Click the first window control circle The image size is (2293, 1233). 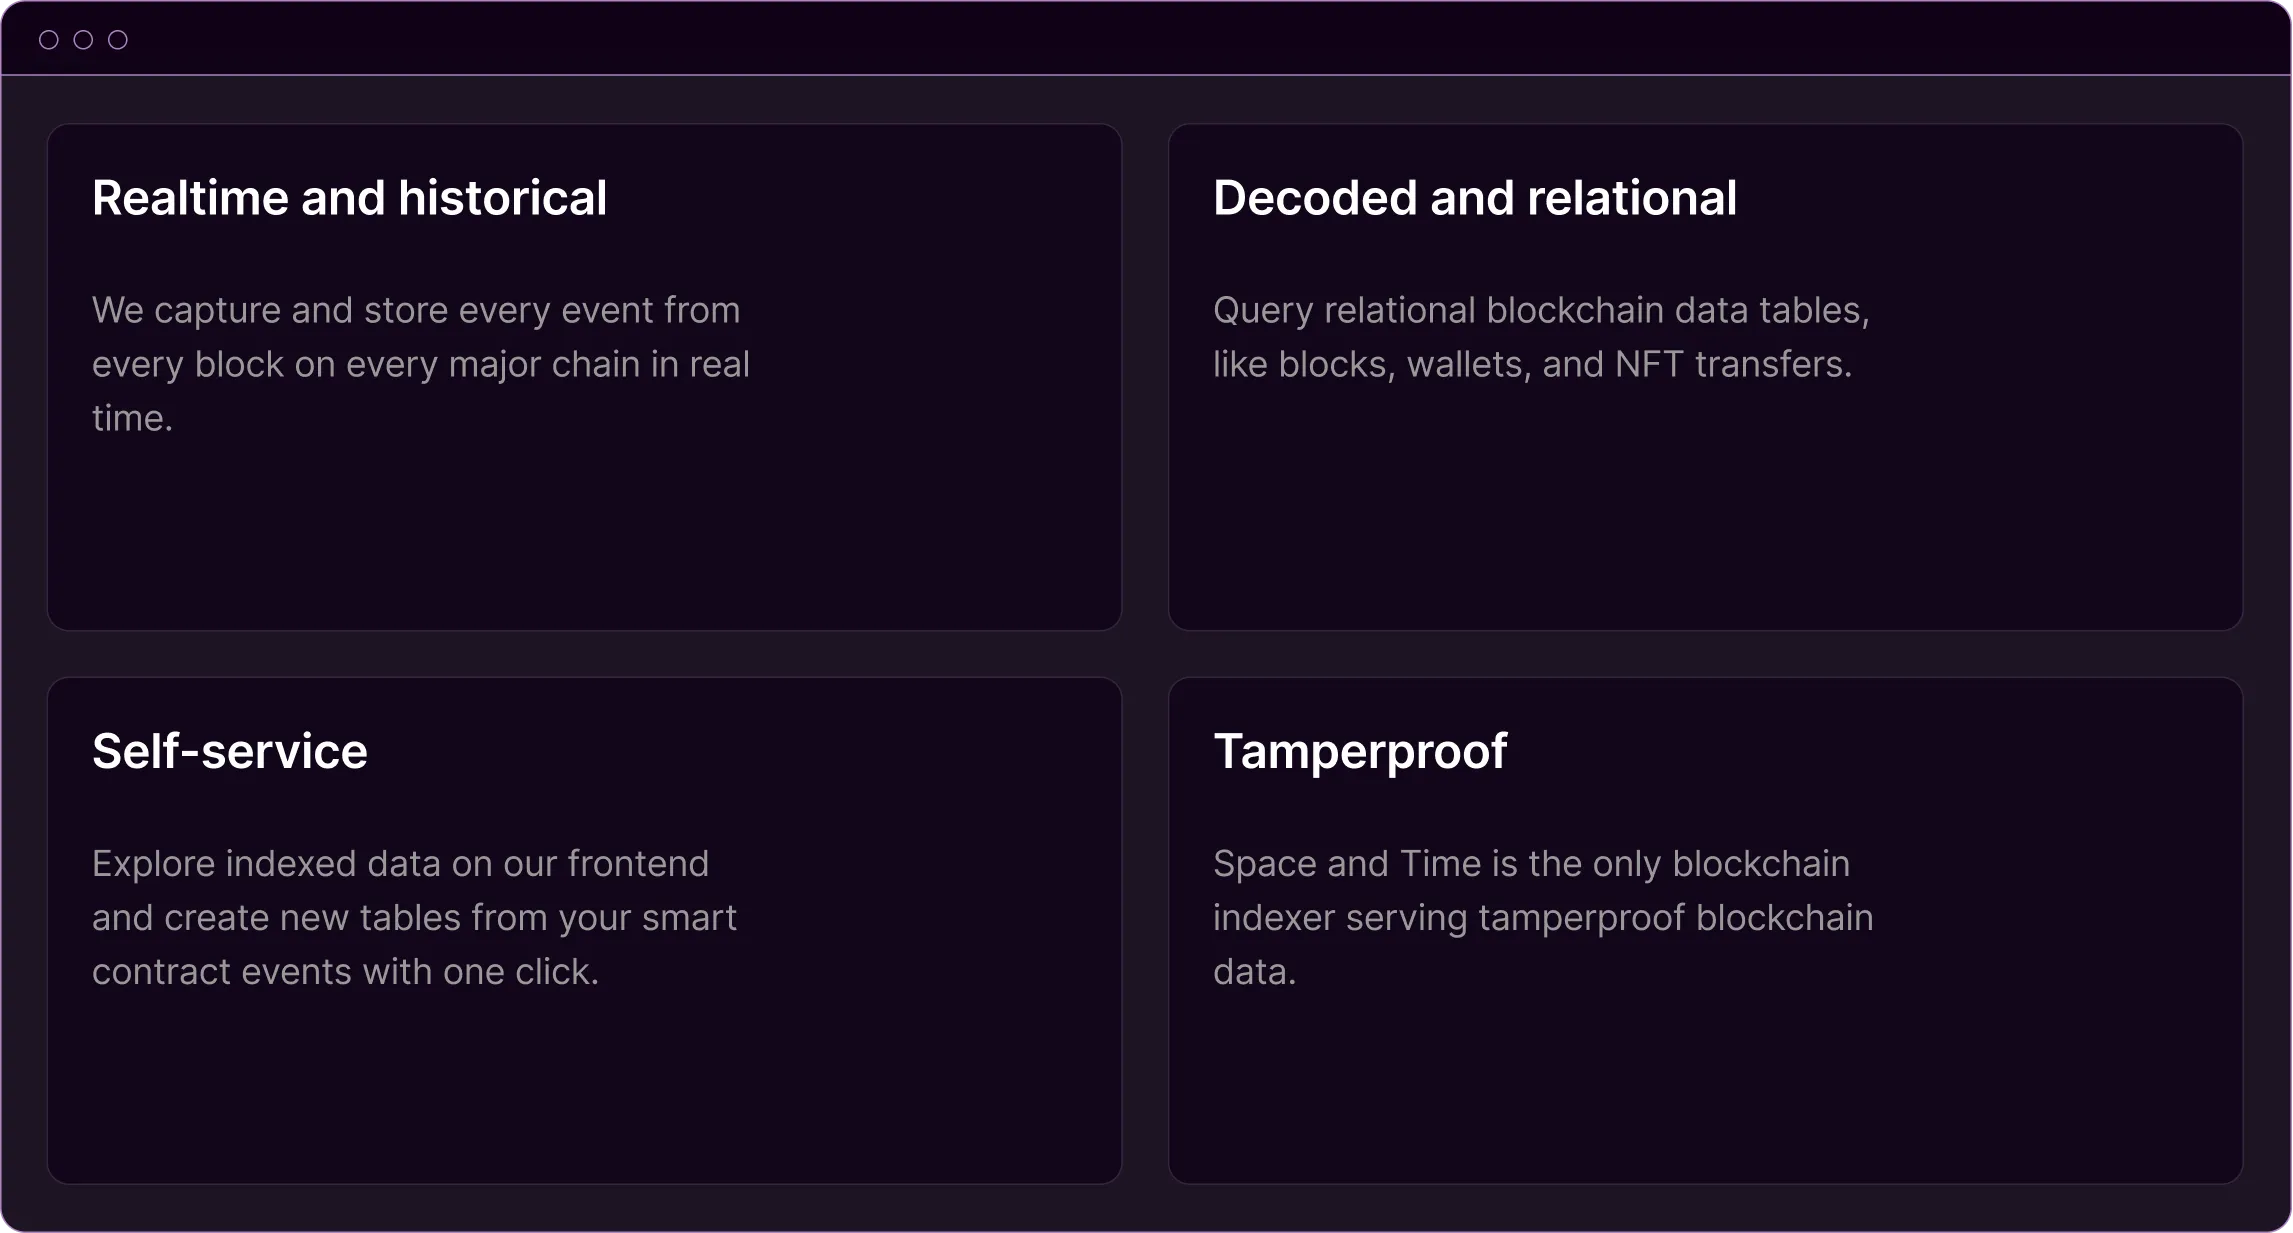(48, 40)
